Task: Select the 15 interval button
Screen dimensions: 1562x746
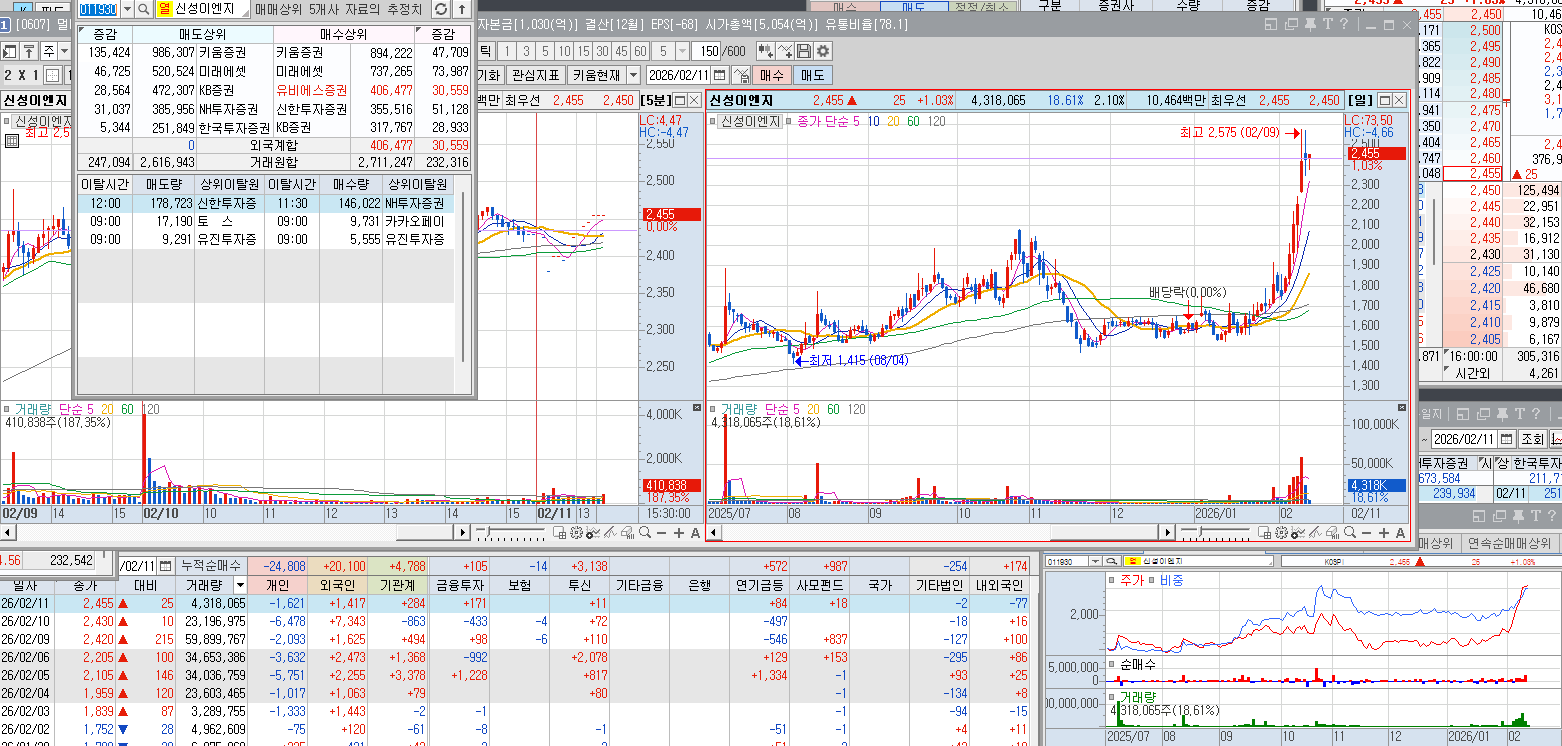Action: 585,51
